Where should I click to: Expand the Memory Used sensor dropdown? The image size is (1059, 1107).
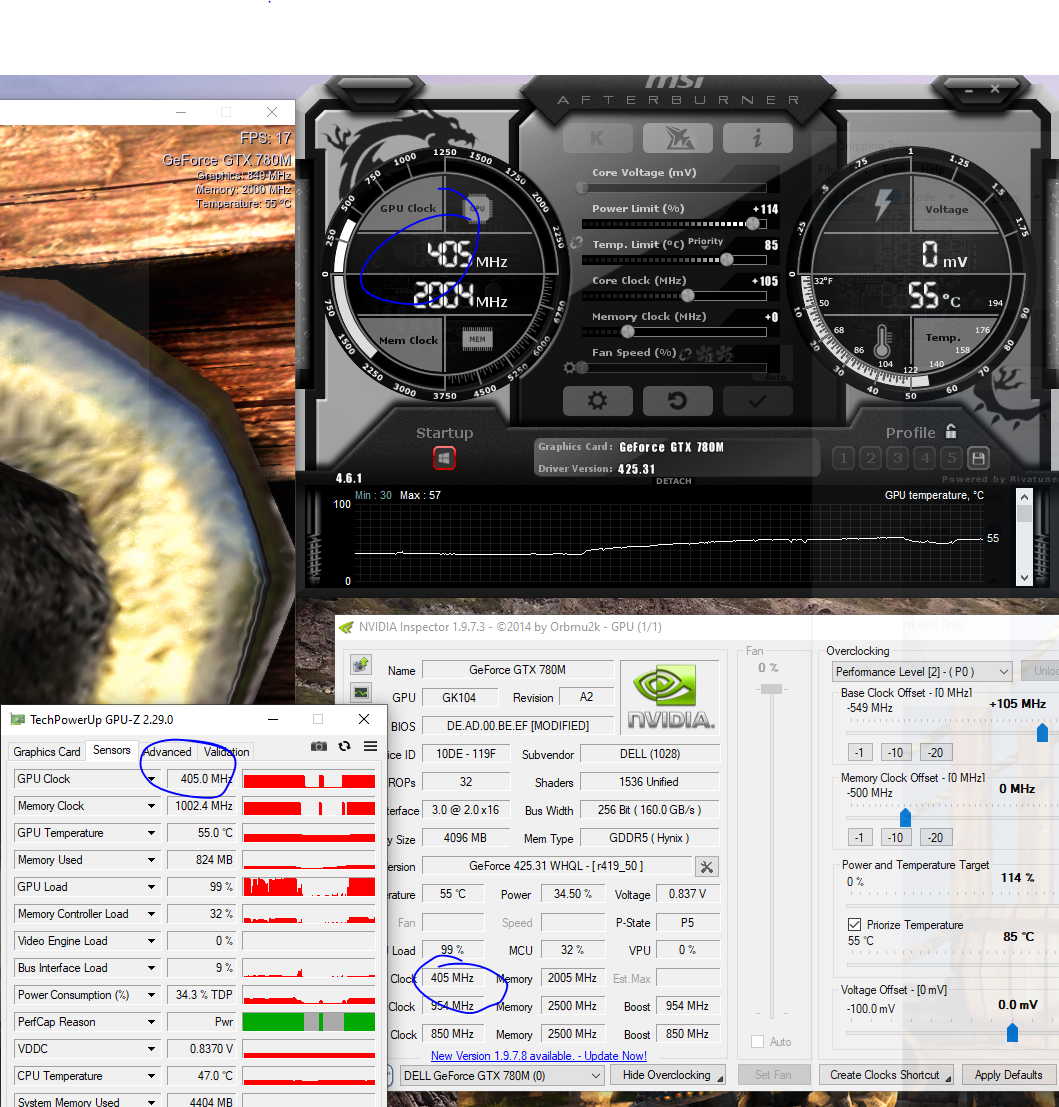(151, 860)
